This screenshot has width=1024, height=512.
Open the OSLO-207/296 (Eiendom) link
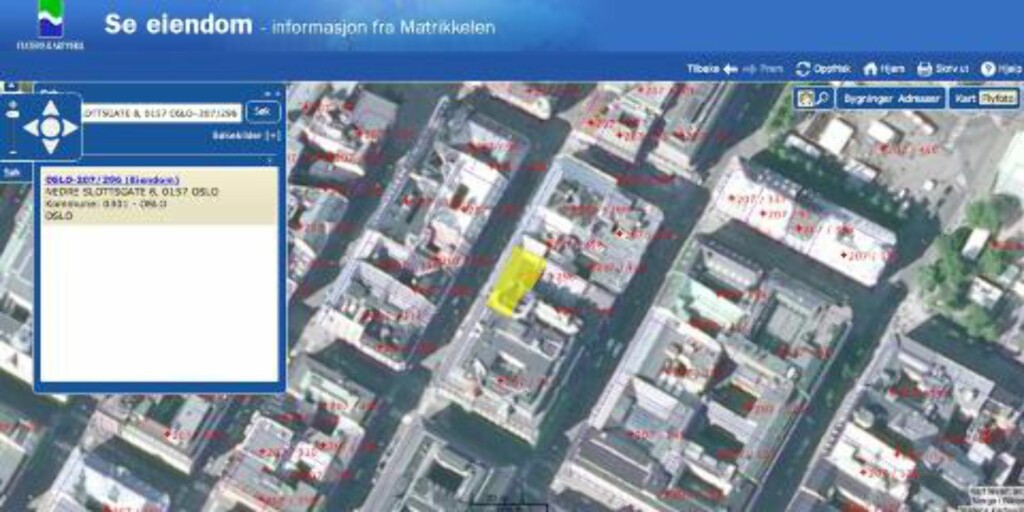pyautogui.click(x=112, y=180)
